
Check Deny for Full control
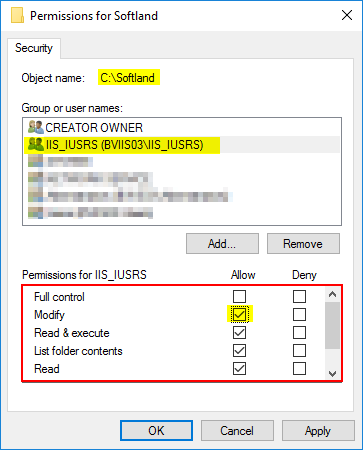(299, 296)
